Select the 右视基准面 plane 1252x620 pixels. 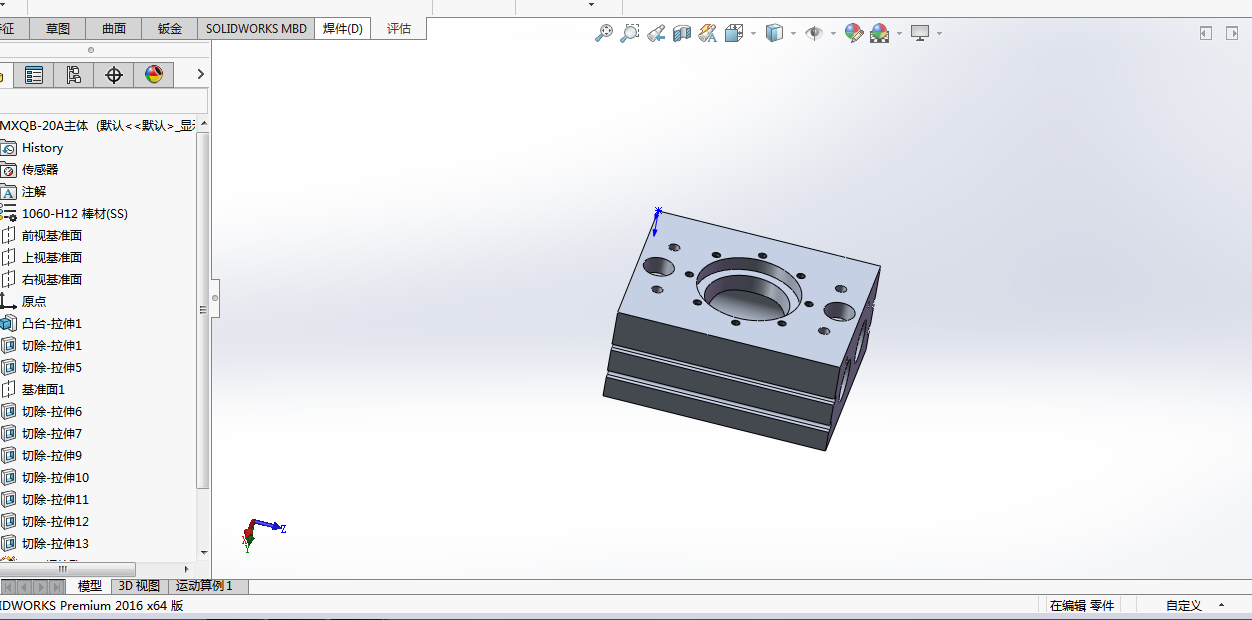(x=52, y=280)
